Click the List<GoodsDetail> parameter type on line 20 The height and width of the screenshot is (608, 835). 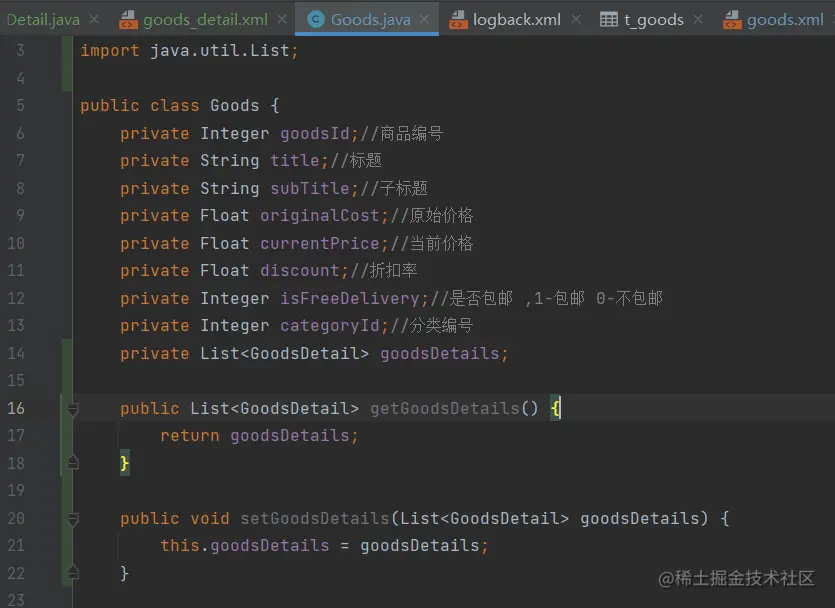(484, 519)
